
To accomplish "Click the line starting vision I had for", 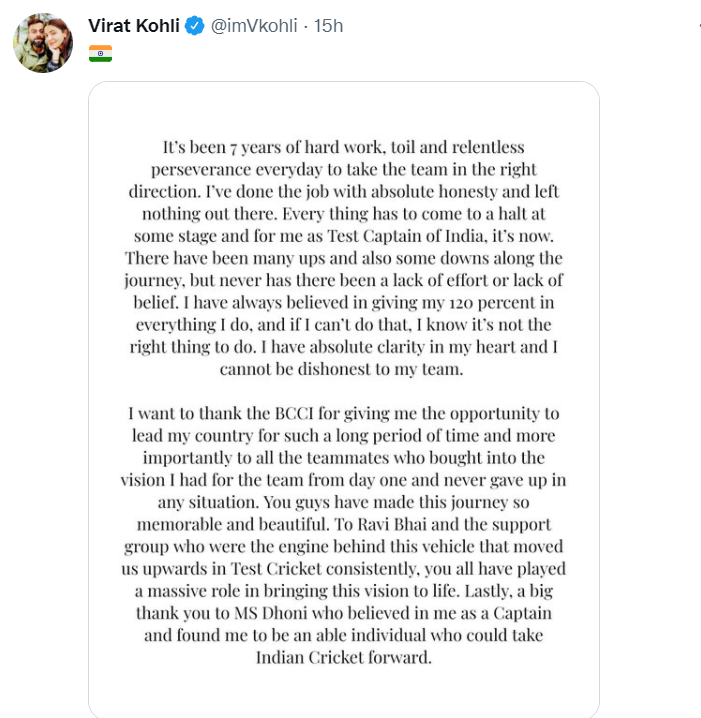I will pyautogui.click(x=343, y=480).
